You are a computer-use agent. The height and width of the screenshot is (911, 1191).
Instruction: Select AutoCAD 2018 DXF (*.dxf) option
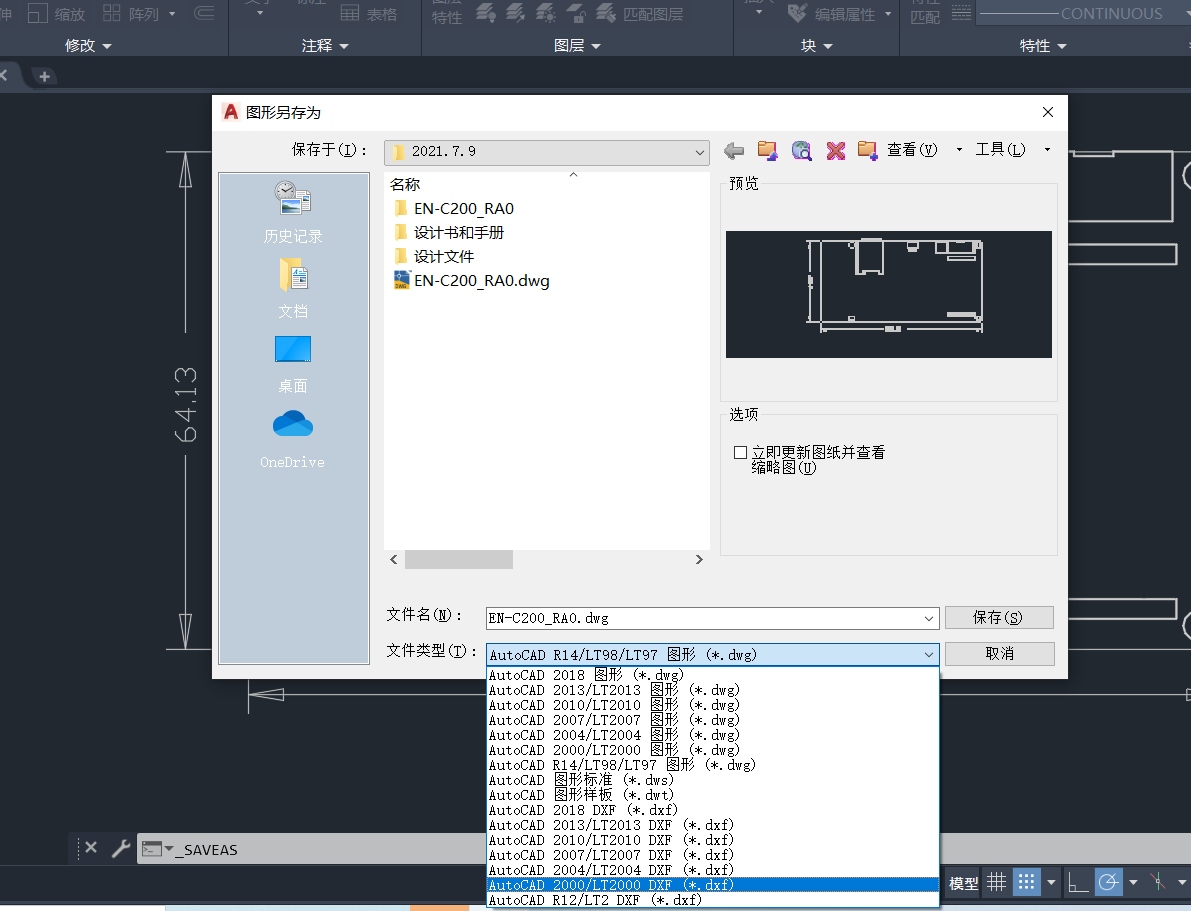point(712,810)
